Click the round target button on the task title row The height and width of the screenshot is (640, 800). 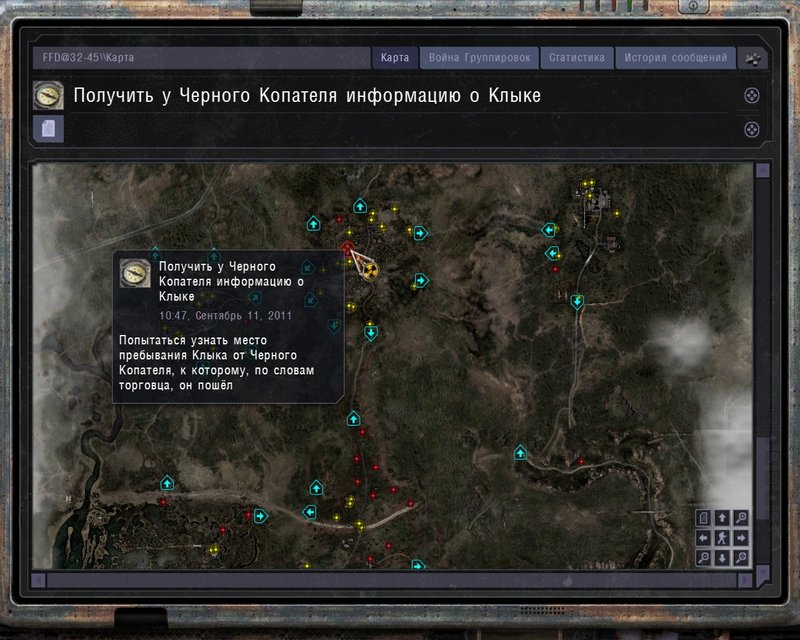click(752, 95)
